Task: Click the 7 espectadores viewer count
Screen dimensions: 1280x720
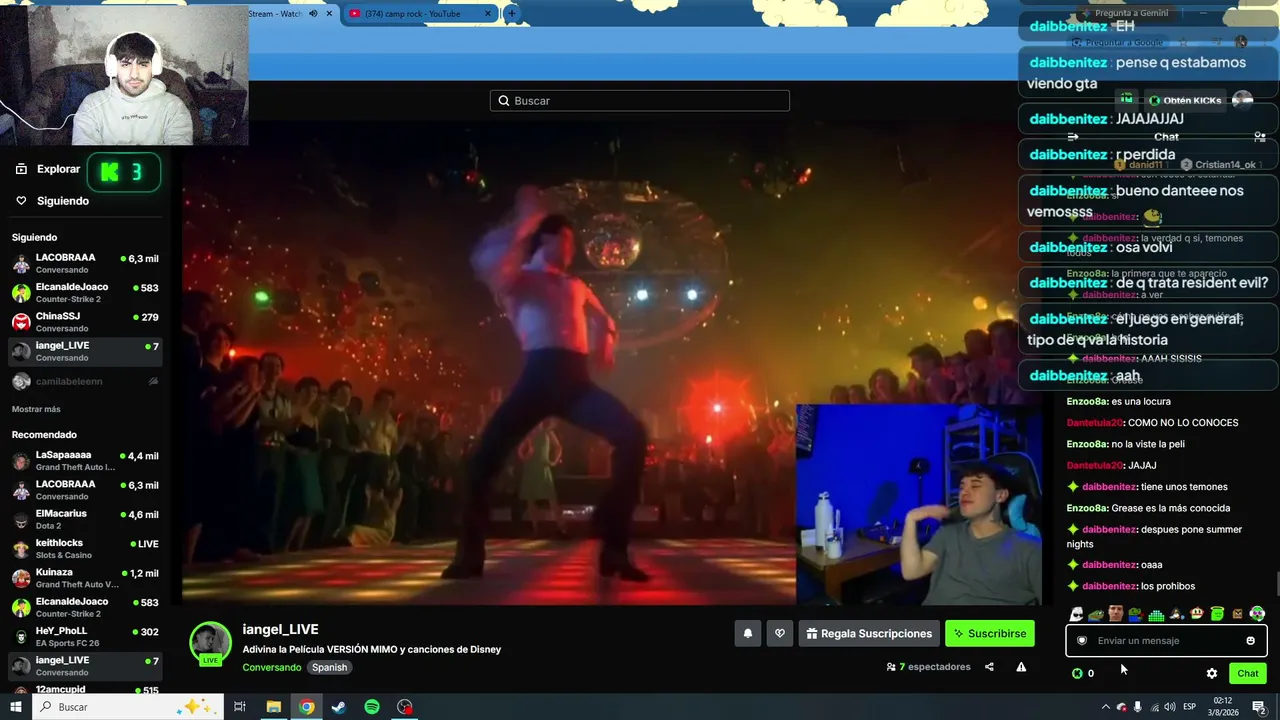Action: click(x=928, y=667)
